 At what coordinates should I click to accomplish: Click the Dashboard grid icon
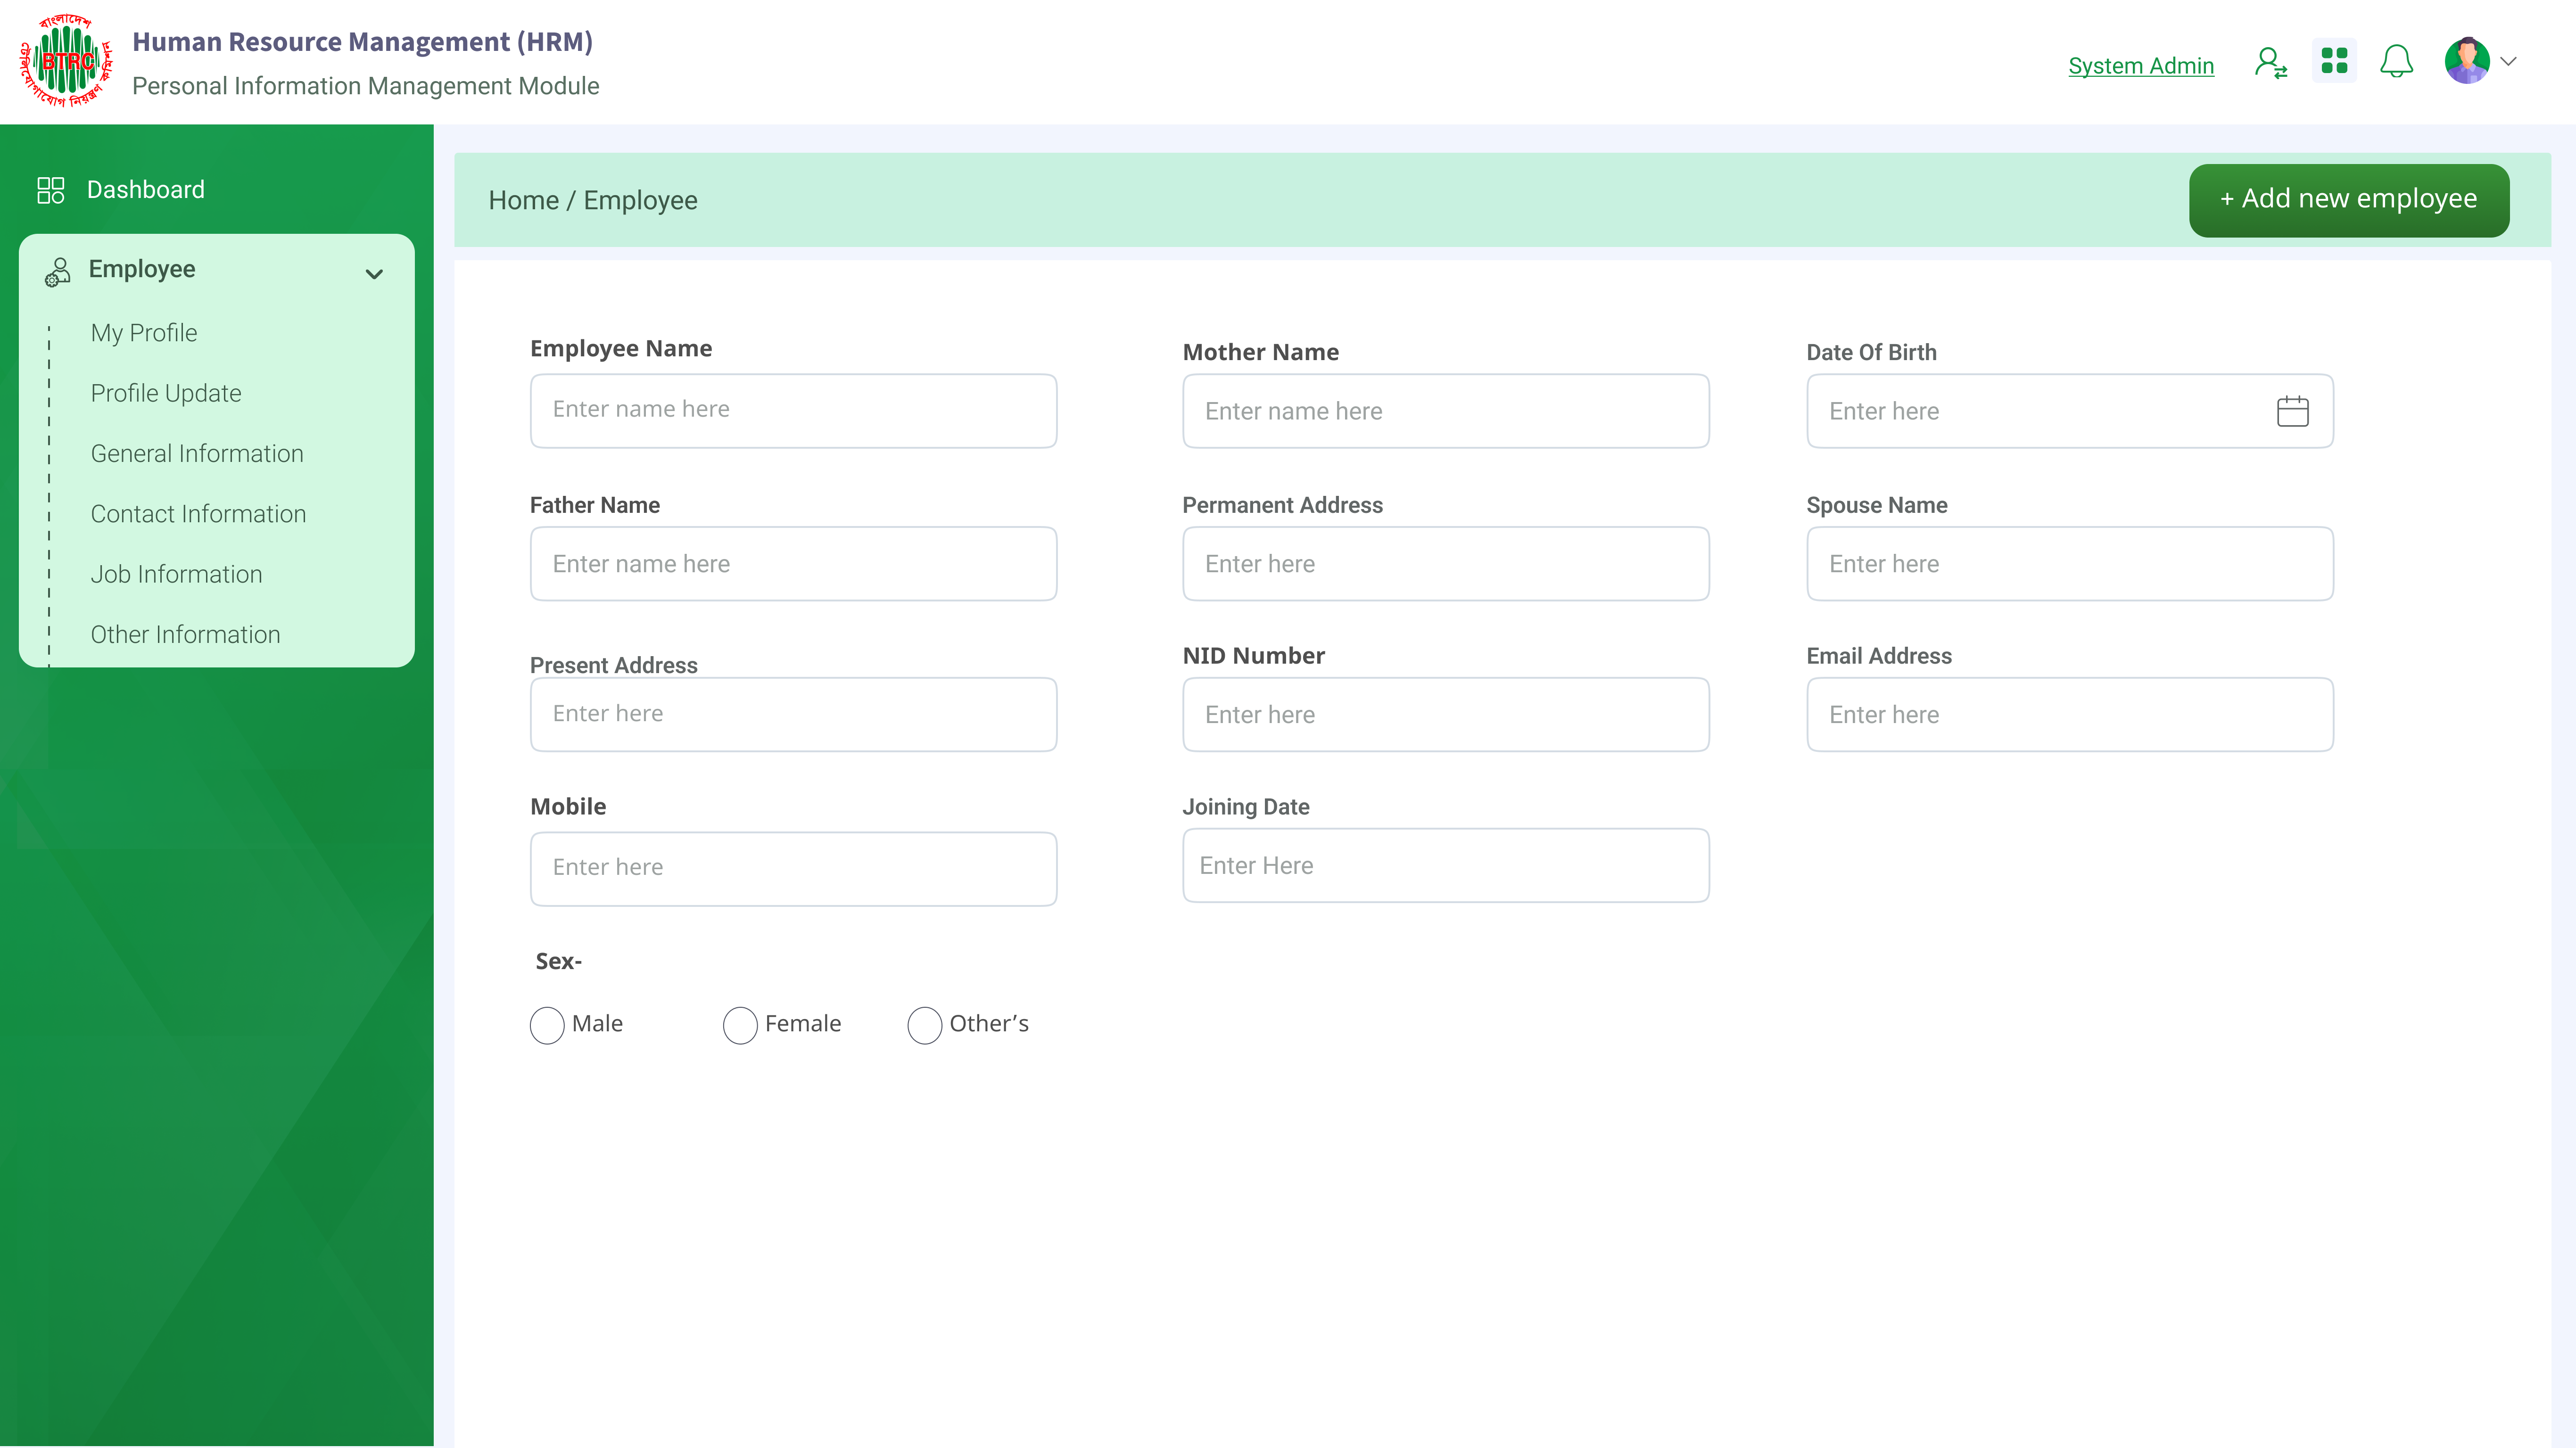coord(51,190)
